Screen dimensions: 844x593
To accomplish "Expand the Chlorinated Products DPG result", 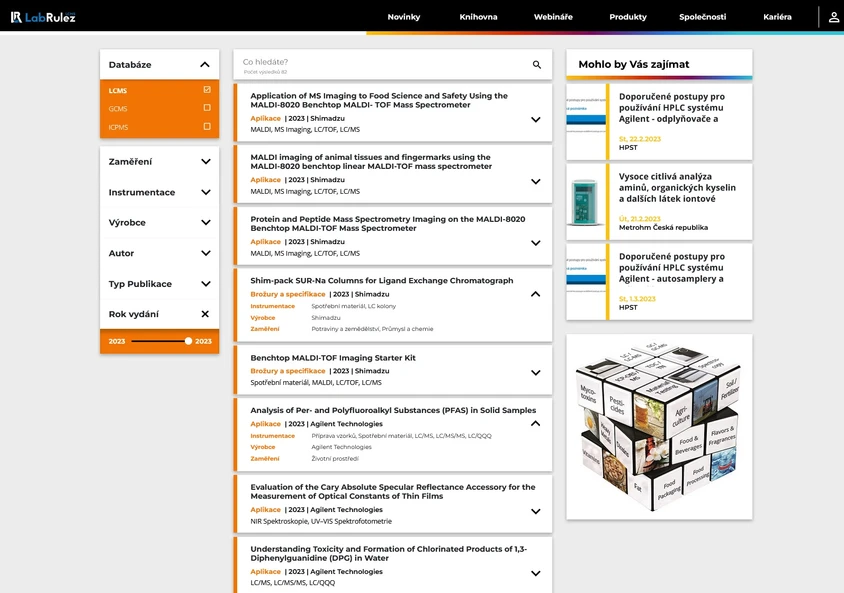I will pos(536,573).
